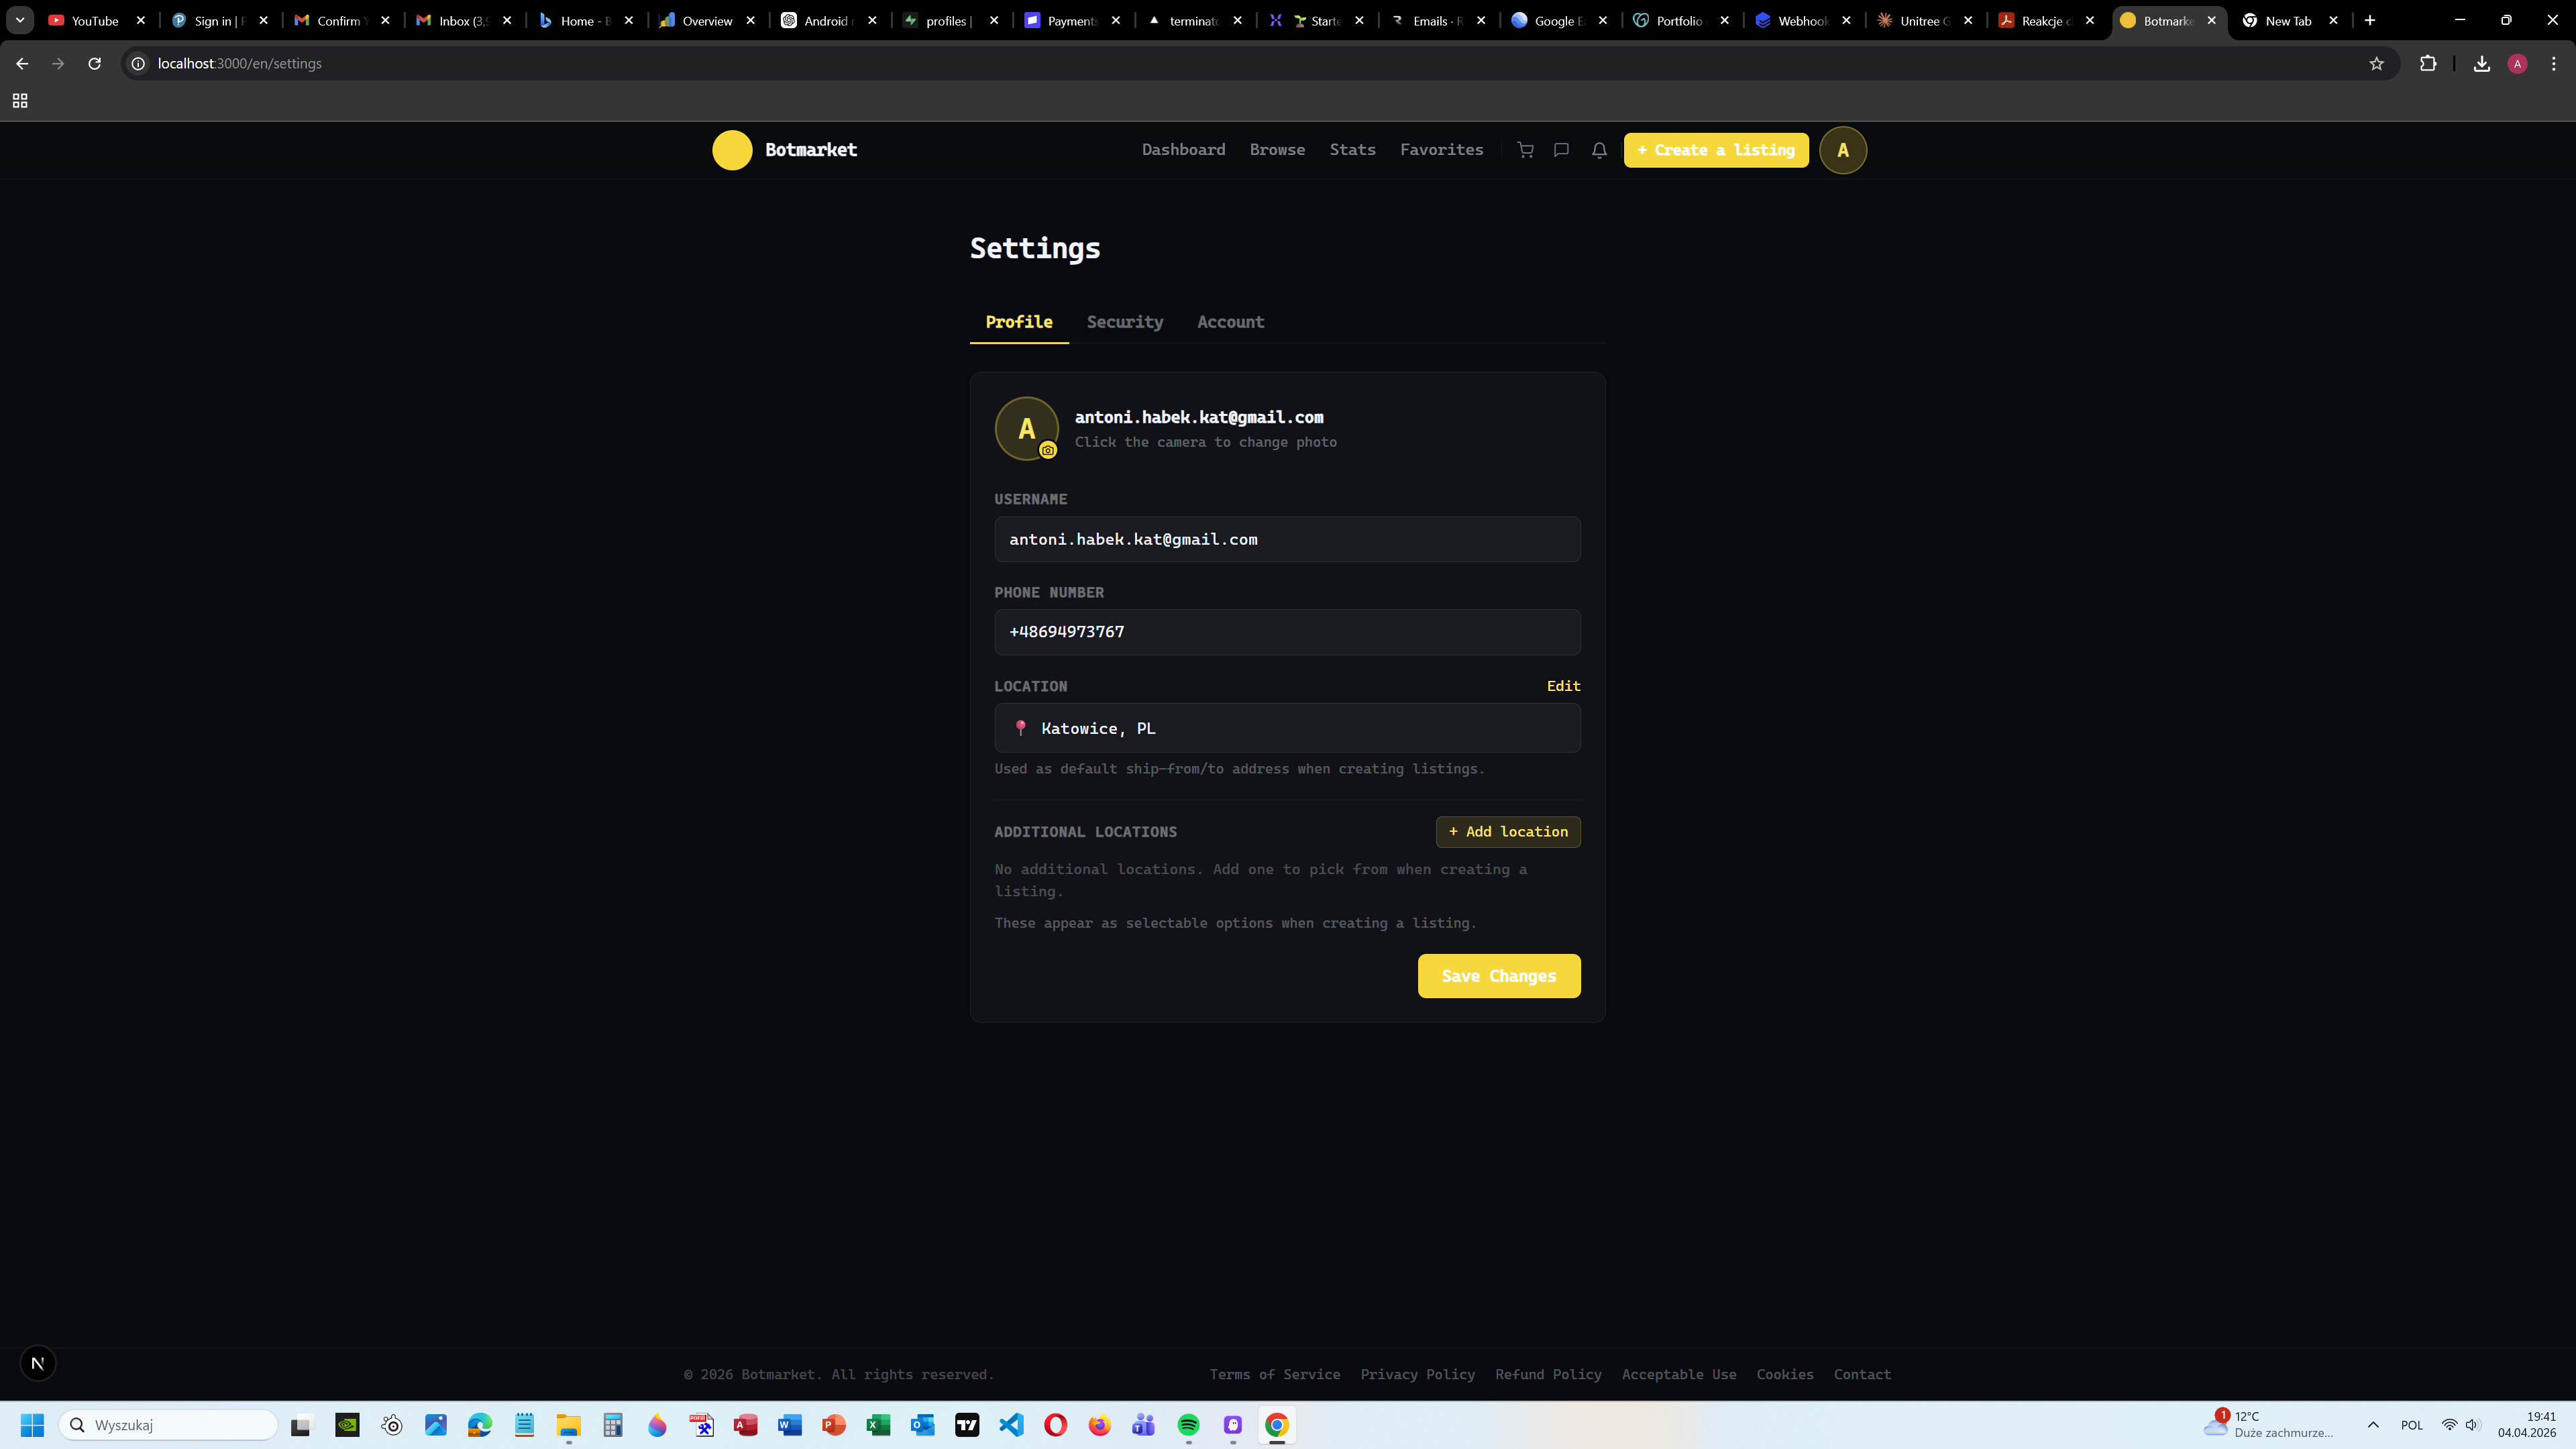This screenshot has width=2576, height=1449.
Task: Click Save Changes button
Action: [x=1498, y=976]
